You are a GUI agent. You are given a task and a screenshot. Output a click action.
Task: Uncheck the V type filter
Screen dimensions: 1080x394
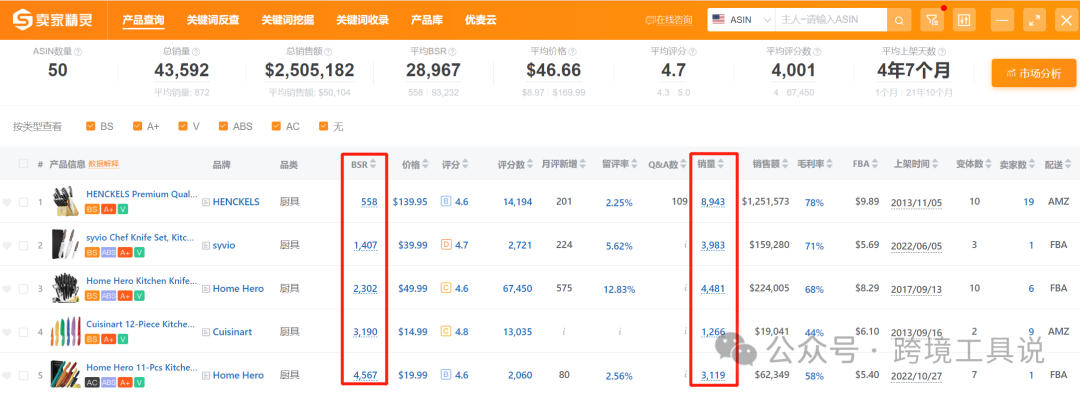coord(183,126)
